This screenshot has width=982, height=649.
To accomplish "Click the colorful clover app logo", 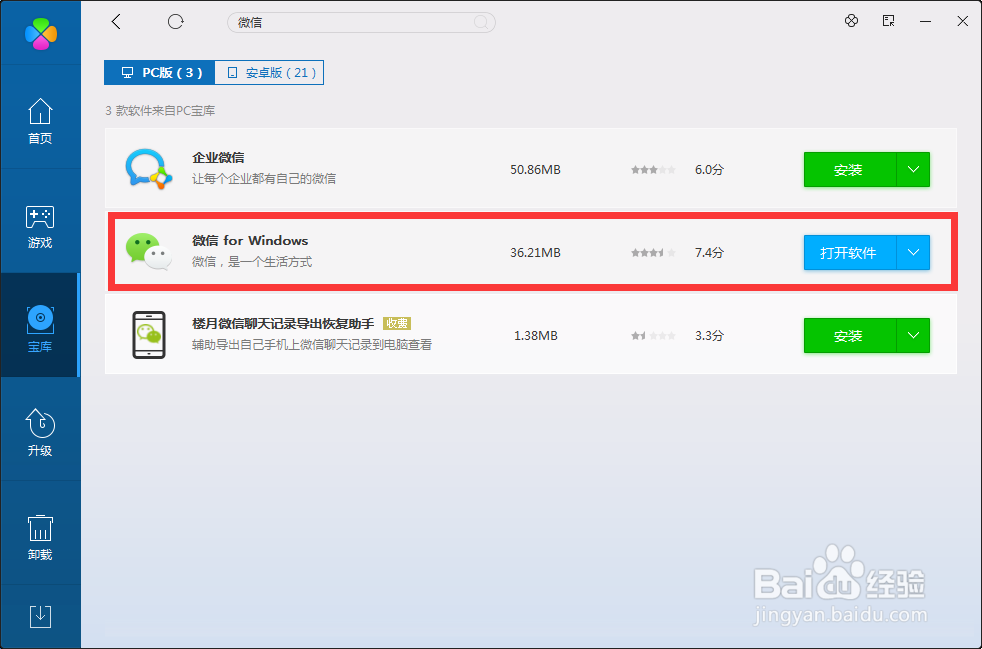I will point(41,33).
